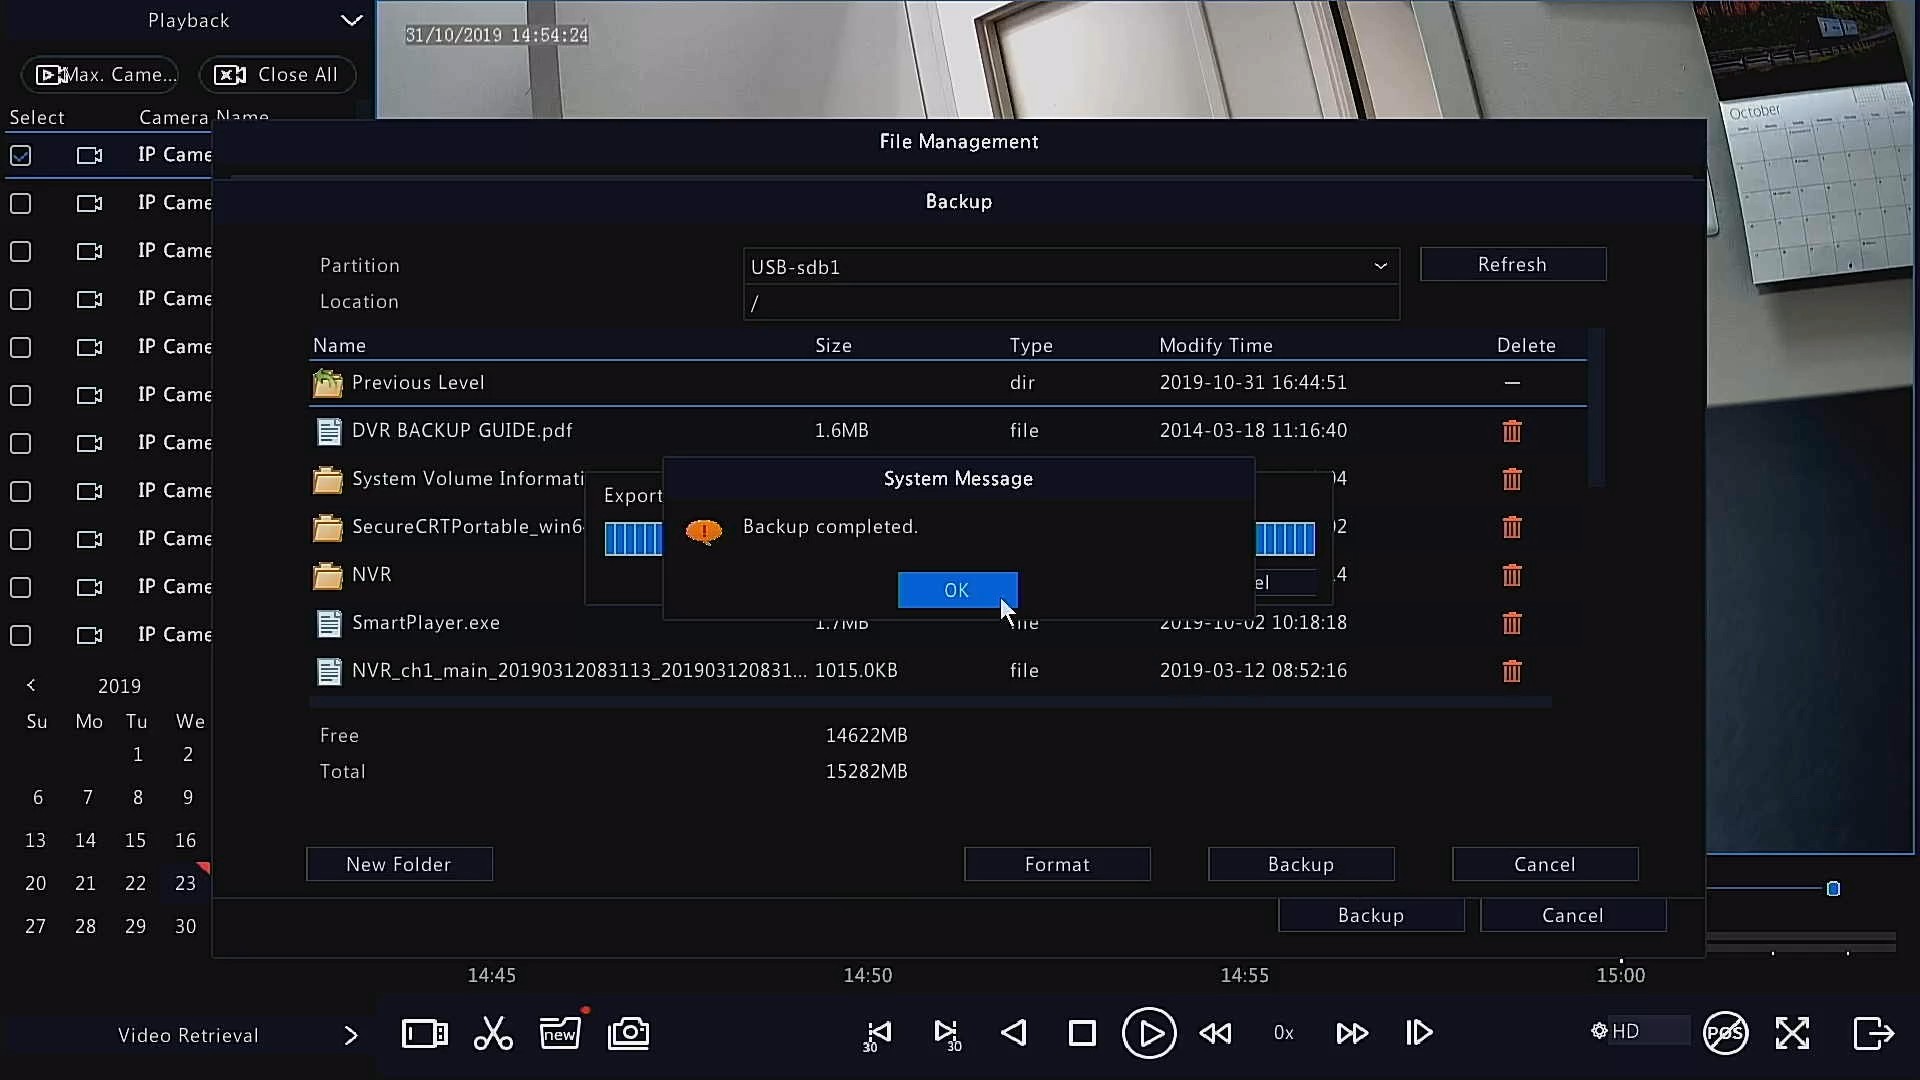Click the blue timeline zoom slider handle
1920x1080 pixels.
1833,889
